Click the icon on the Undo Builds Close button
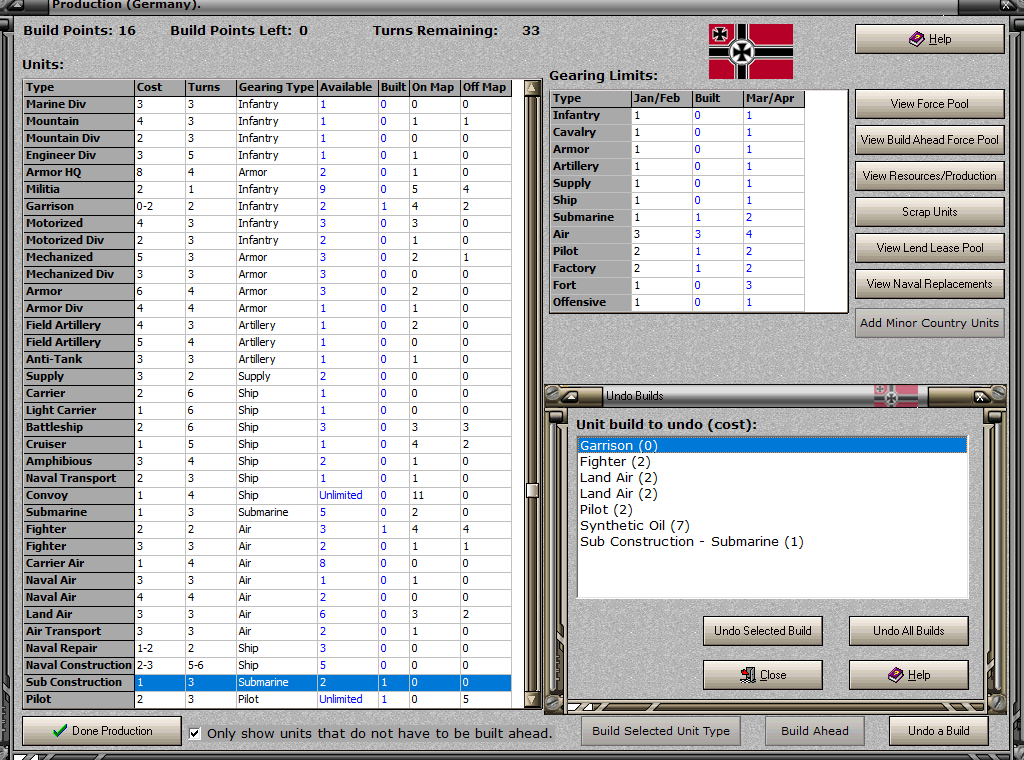 point(748,675)
